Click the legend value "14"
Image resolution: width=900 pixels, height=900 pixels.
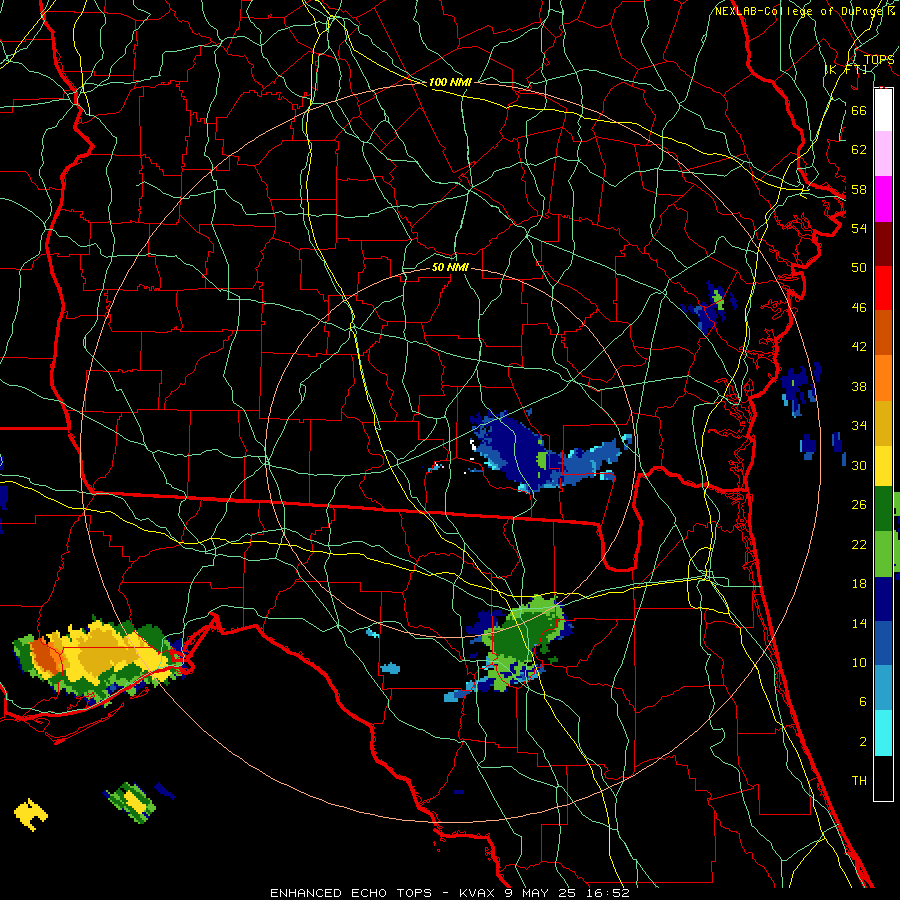pyautogui.click(x=859, y=623)
